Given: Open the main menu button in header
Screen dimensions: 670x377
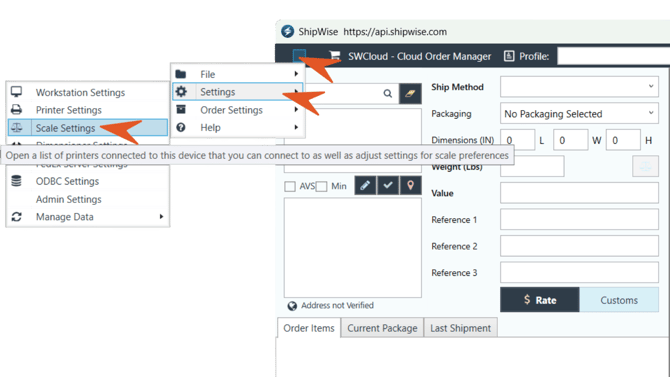Looking at the screenshot, I should click(x=299, y=56).
